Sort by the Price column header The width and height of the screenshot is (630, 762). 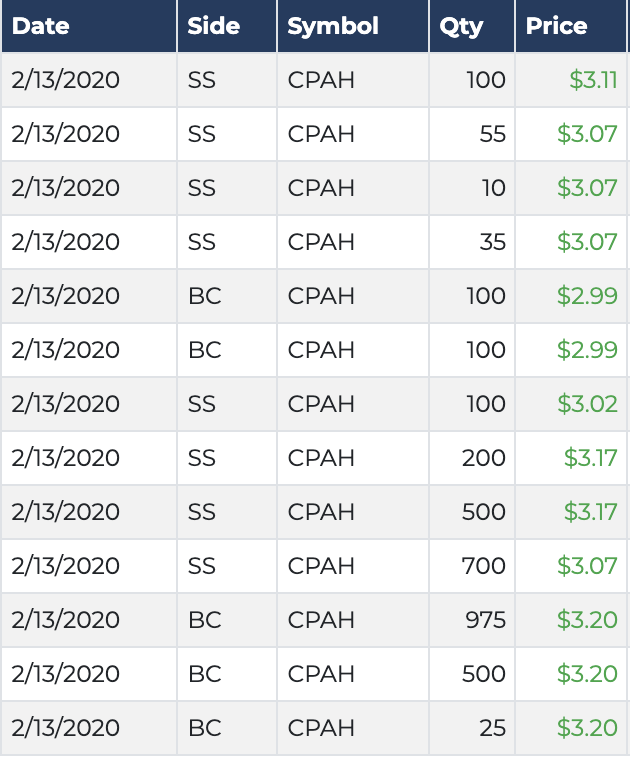pyautogui.click(x=557, y=27)
